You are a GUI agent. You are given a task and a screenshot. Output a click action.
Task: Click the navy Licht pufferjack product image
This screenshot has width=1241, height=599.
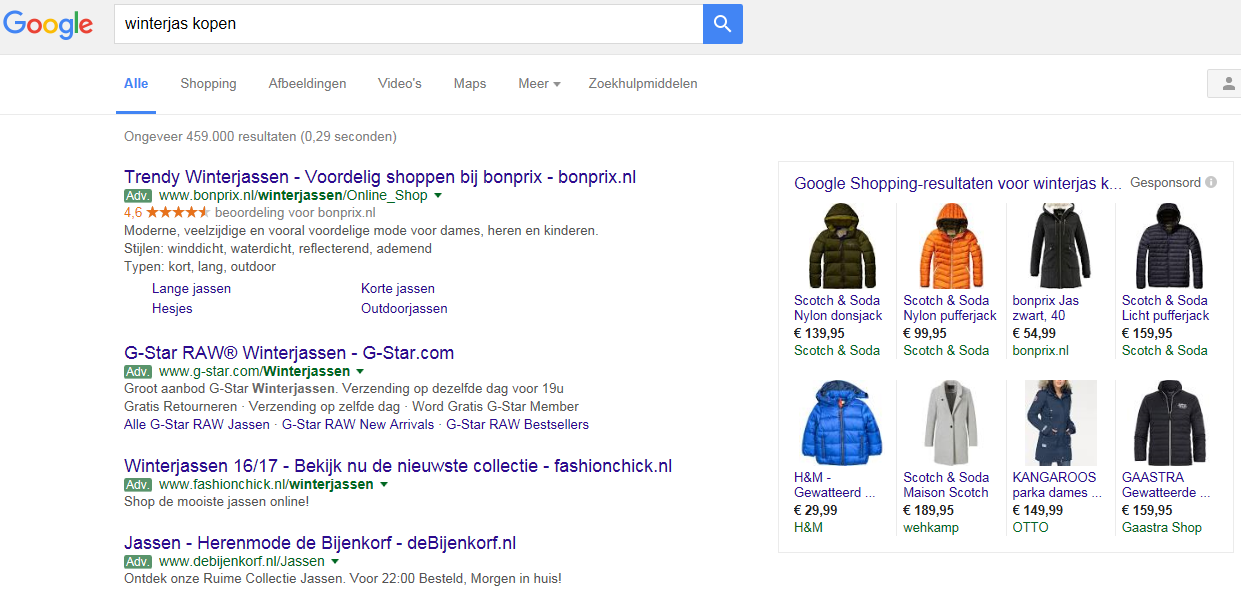[x=1168, y=246]
